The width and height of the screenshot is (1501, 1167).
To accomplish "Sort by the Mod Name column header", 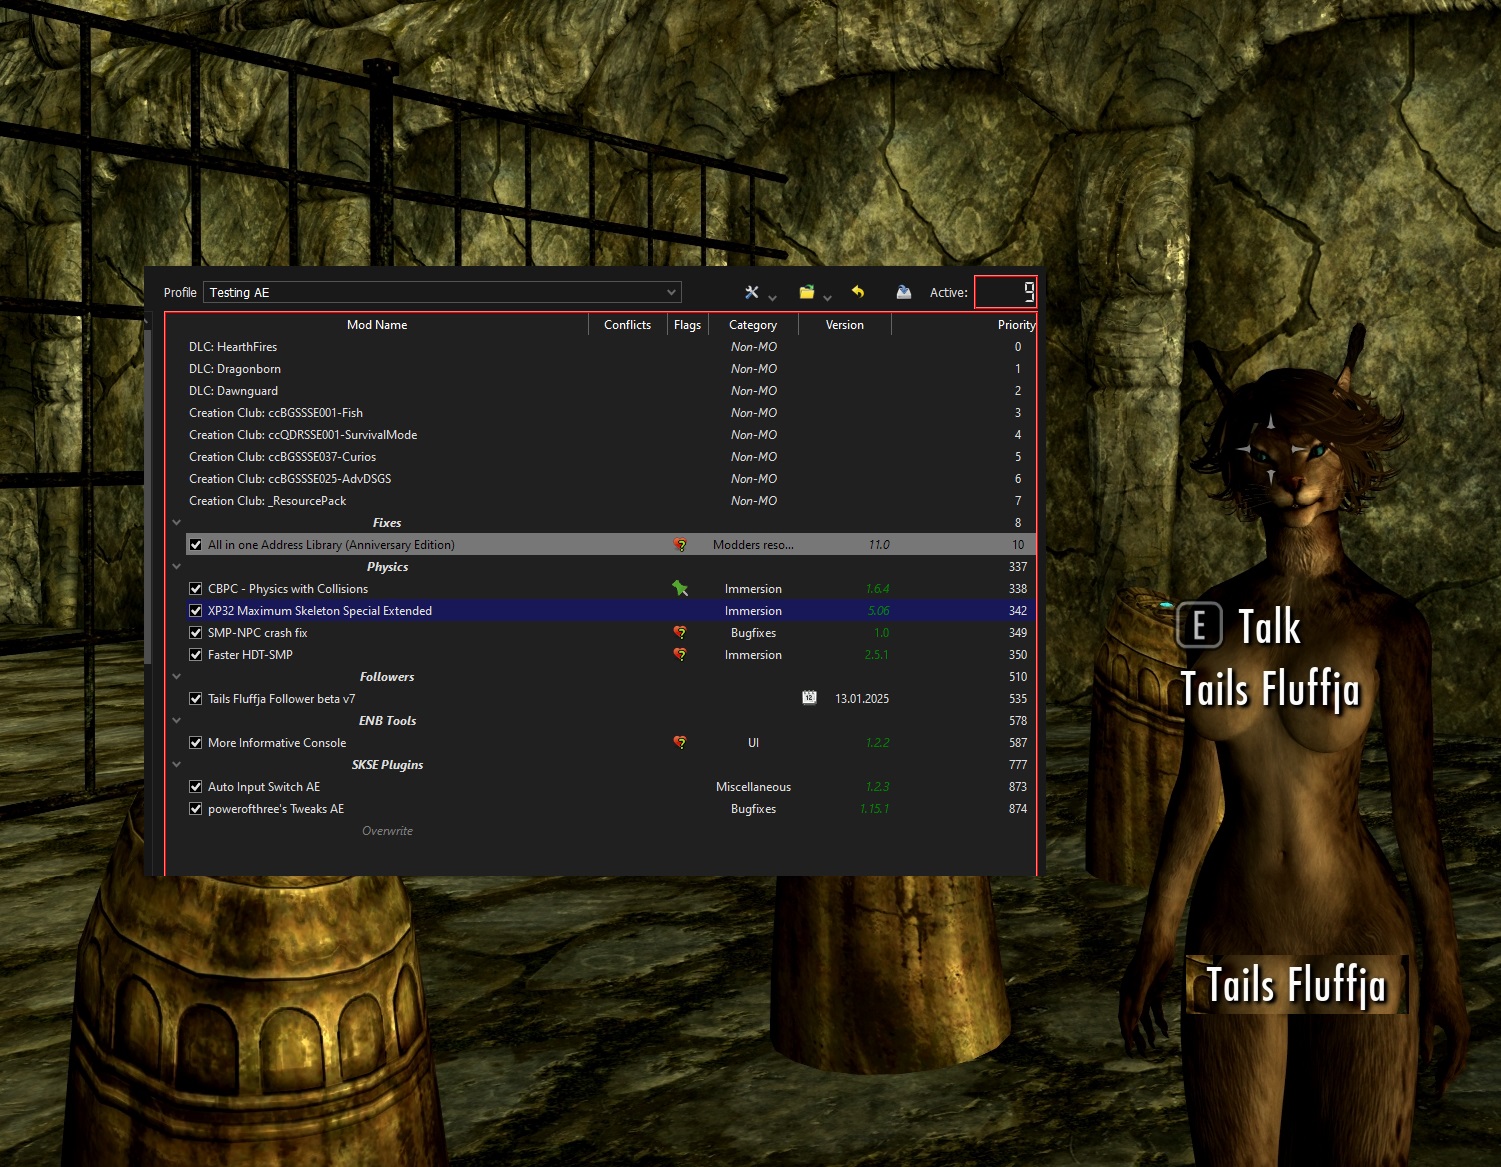I will pyautogui.click(x=377, y=325).
